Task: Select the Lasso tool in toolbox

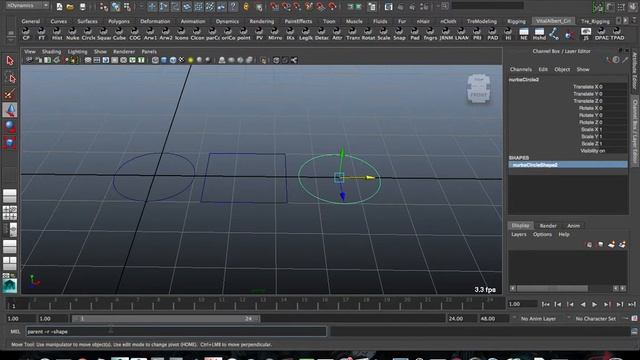Action: click(10, 78)
